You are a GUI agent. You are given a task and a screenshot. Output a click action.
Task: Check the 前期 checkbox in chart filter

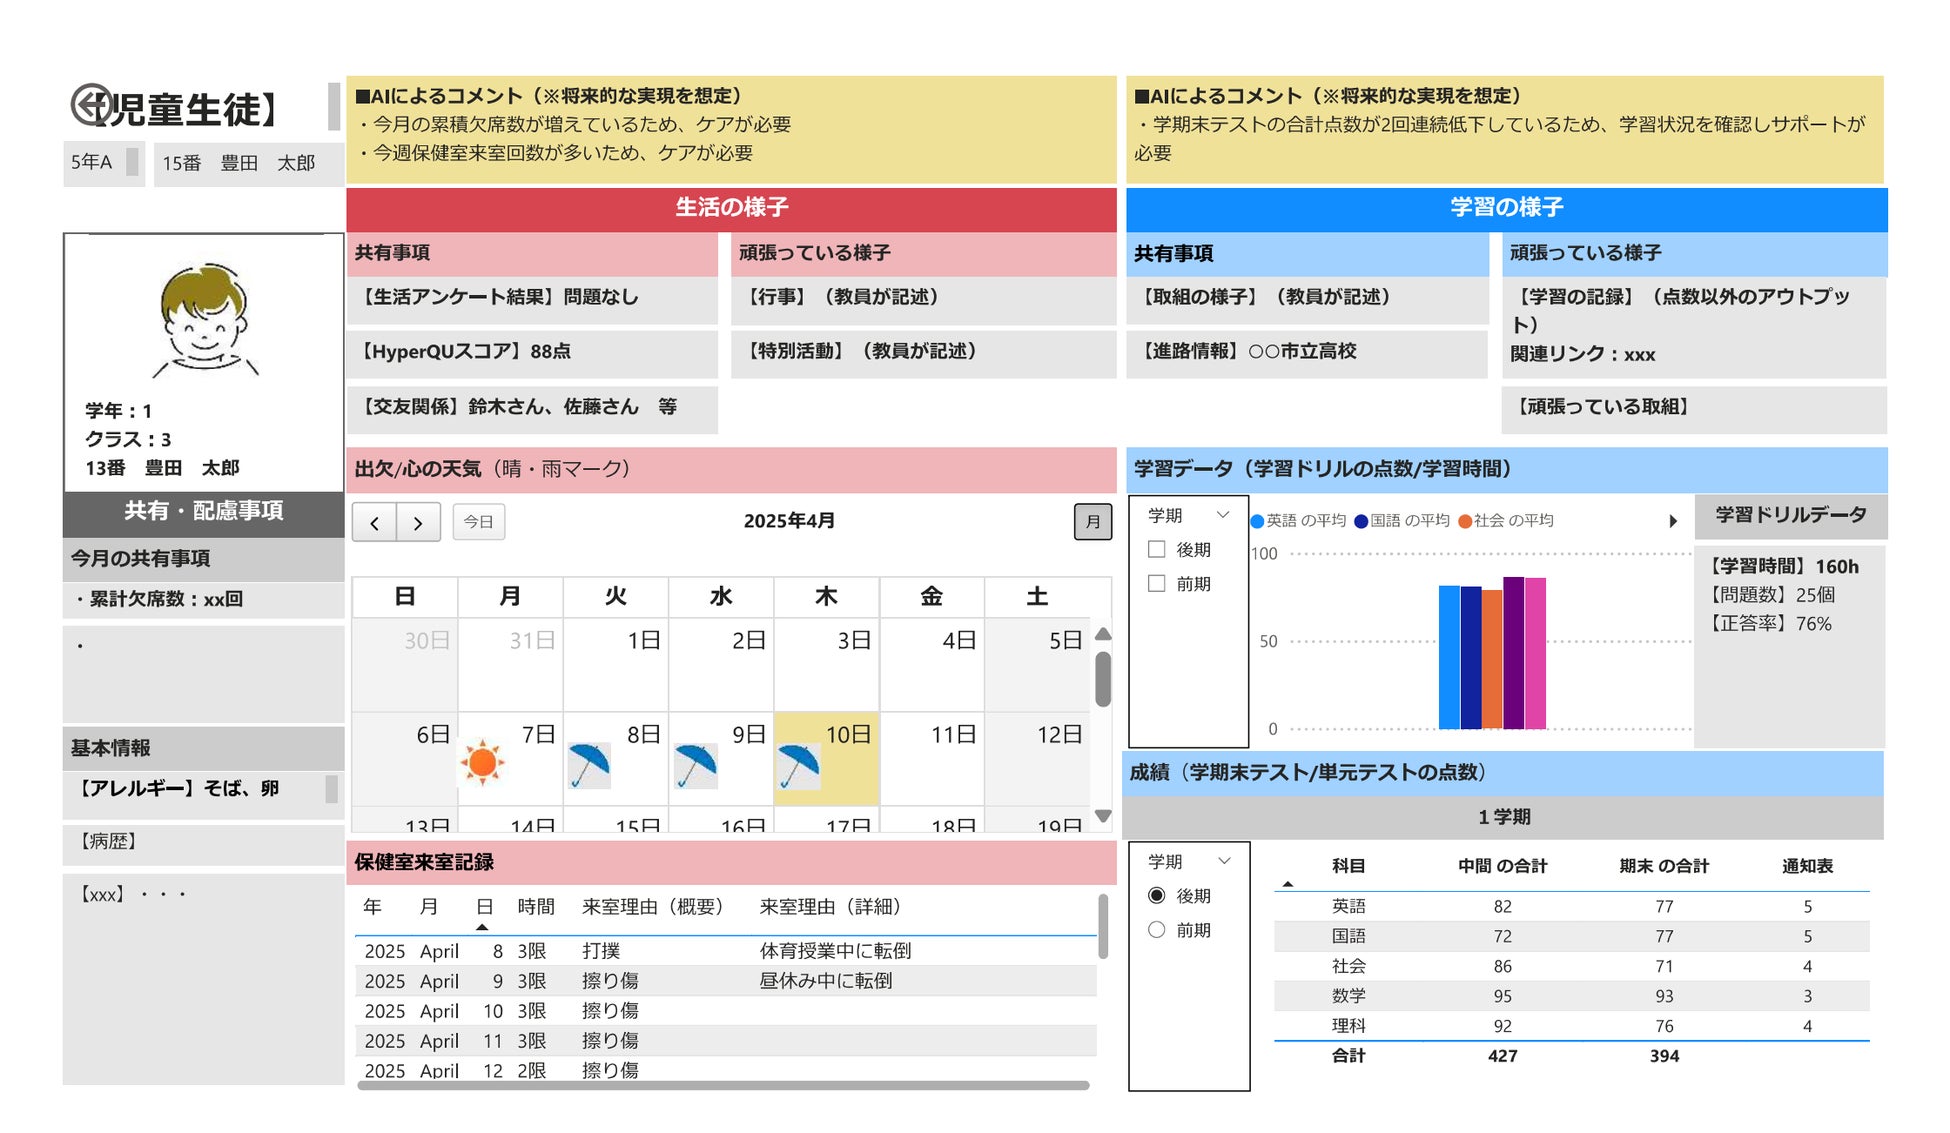pos(1157,583)
